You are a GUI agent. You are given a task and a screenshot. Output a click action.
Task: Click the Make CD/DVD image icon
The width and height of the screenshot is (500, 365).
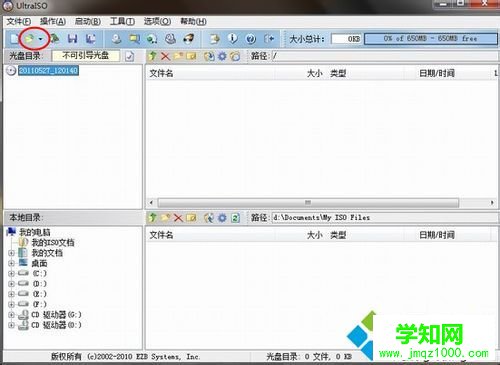116,39
